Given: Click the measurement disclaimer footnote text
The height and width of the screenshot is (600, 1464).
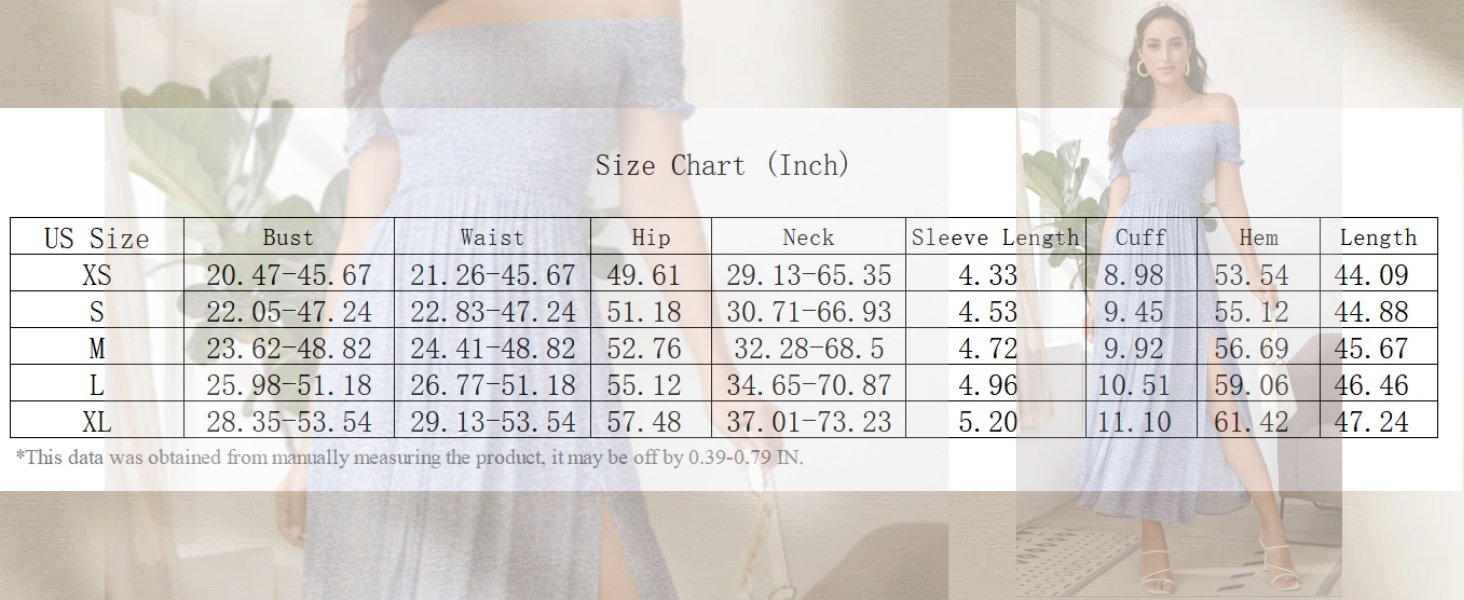Looking at the screenshot, I should click(409, 458).
